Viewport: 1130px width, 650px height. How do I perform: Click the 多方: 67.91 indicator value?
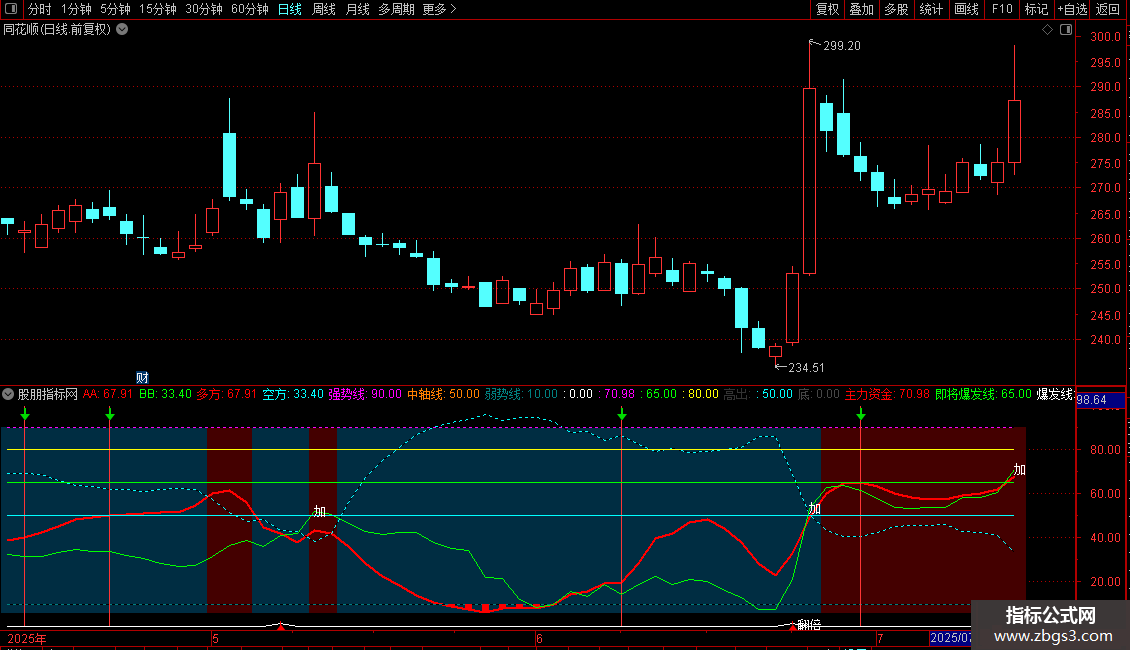pyautogui.click(x=226, y=394)
